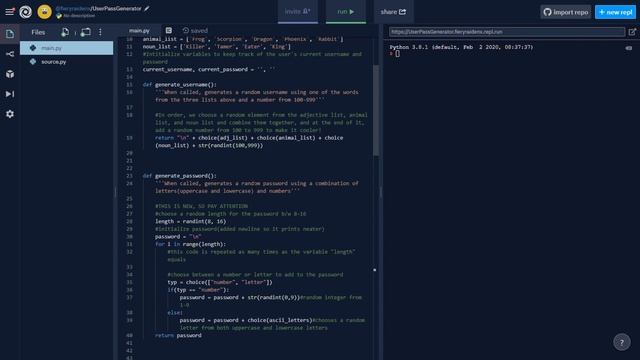Switch to the main.py editor tab

pos(139,30)
